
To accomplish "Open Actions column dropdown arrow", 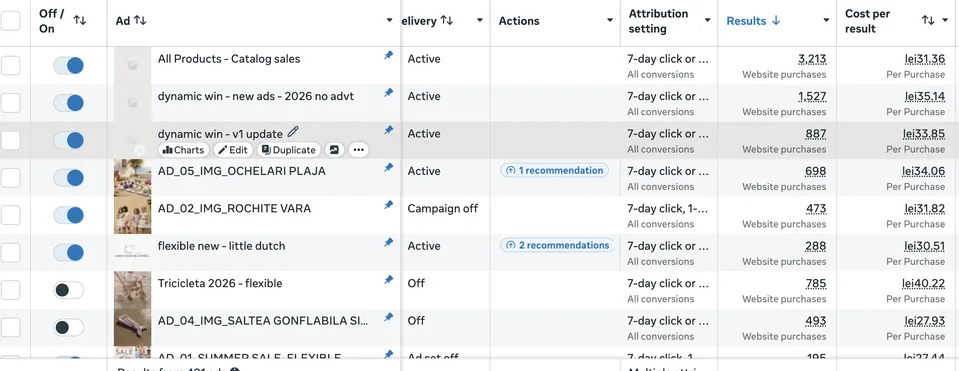I will coord(610,21).
